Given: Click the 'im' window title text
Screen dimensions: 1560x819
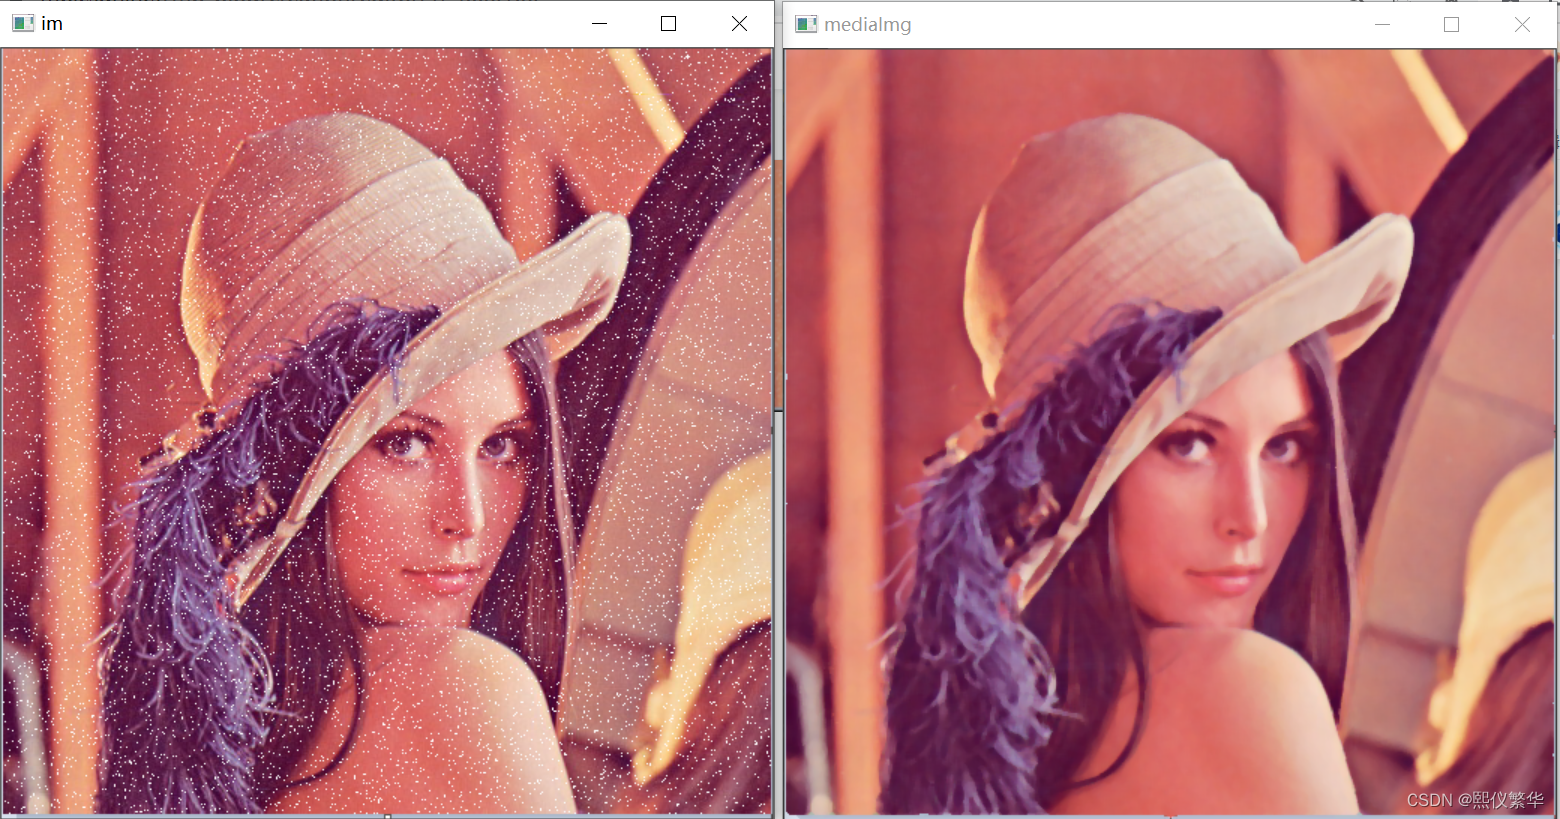Looking at the screenshot, I should 52,23.
